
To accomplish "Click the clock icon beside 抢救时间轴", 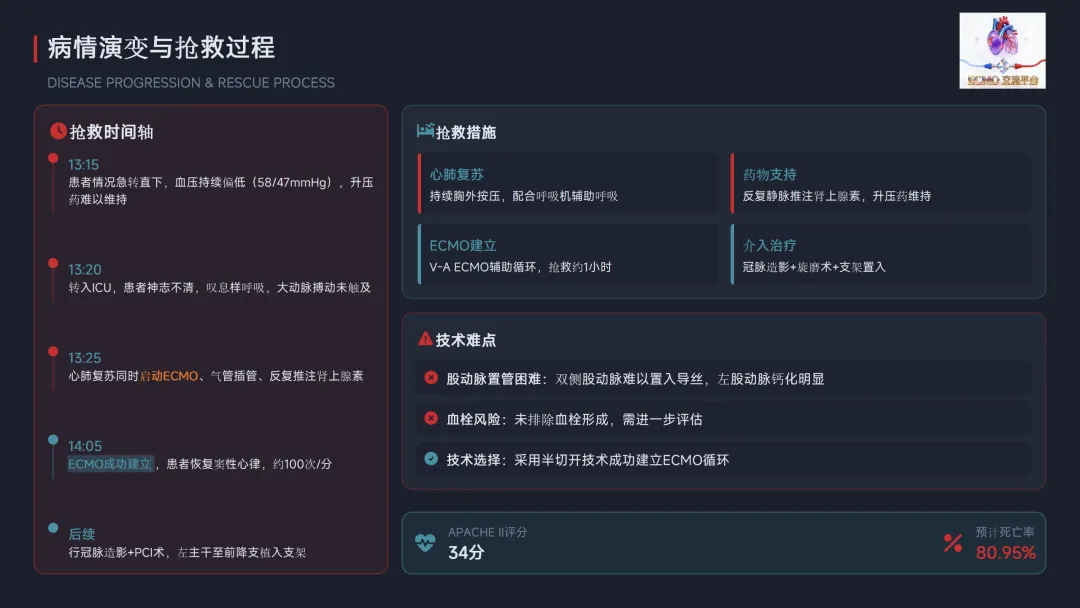I will coord(58,131).
